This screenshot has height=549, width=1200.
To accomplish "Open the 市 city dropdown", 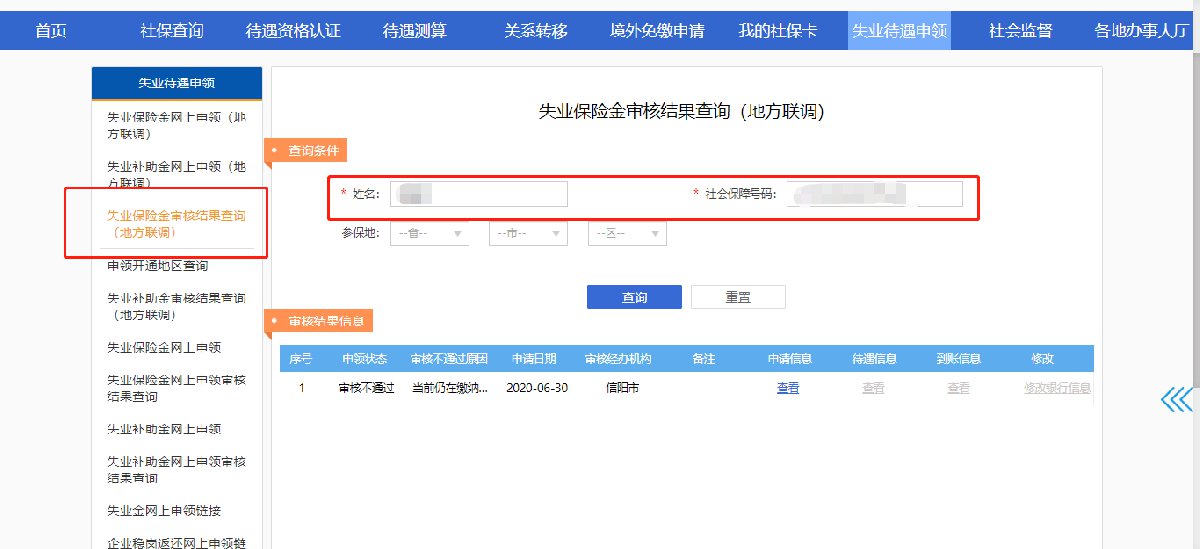I will (x=528, y=233).
